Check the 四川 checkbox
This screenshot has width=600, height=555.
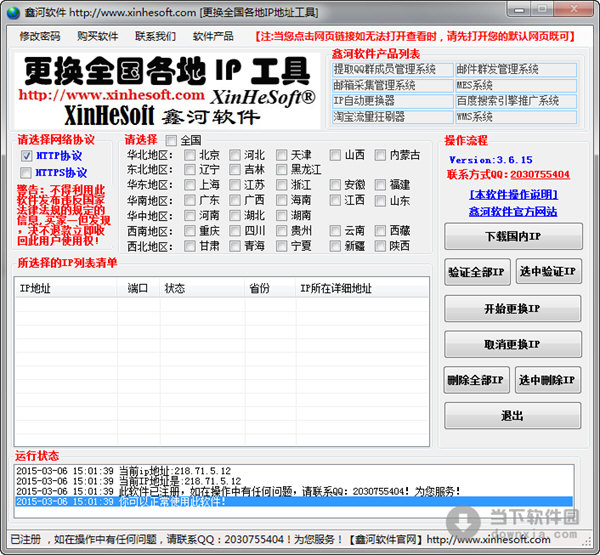(x=235, y=231)
